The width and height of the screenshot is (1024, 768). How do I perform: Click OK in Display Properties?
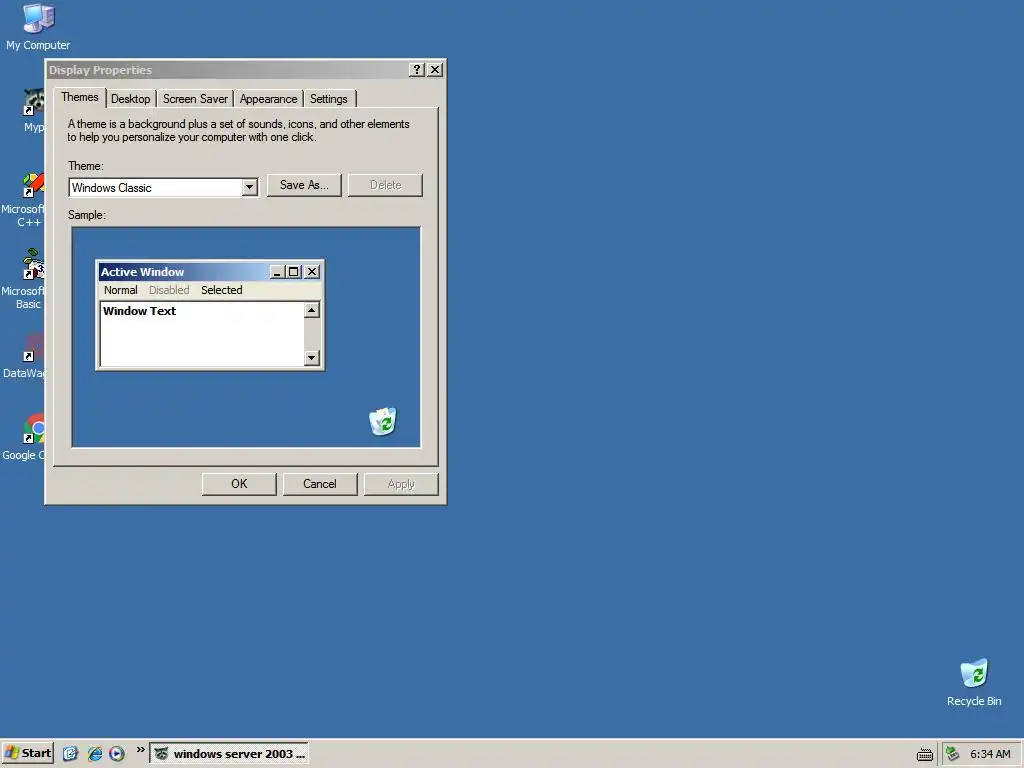[x=239, y=484]
